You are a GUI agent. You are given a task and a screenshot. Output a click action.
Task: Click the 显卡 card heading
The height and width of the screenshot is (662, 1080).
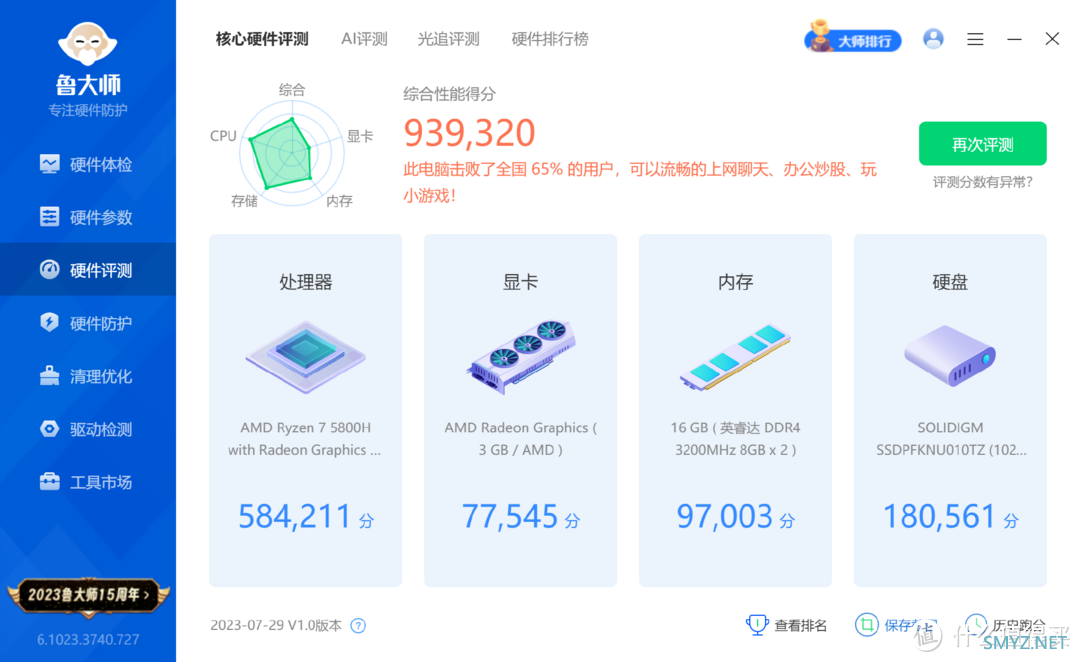(521, 282)
